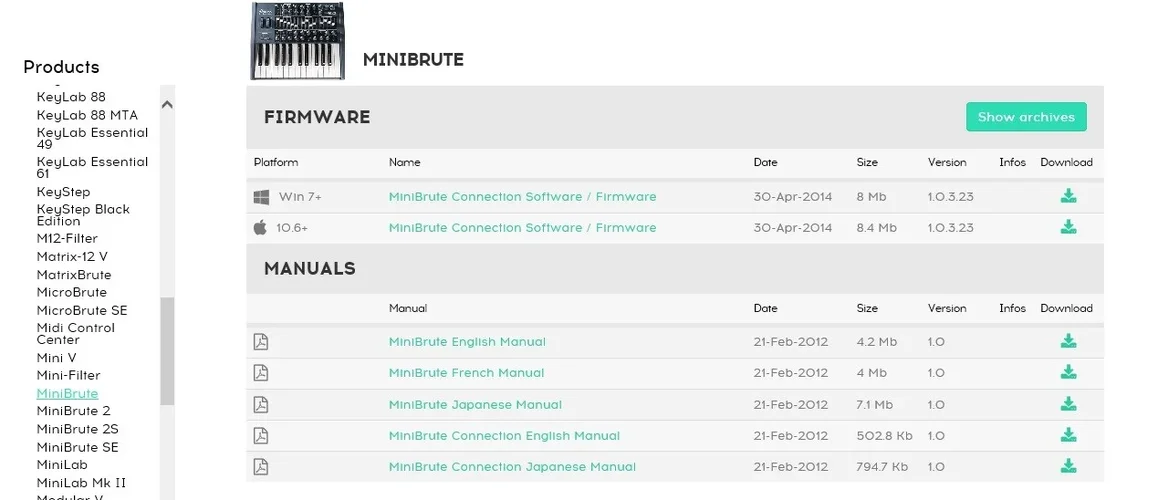Select KeyLab Essential 61 product
The width and height of the screenshot is (1158, 500).
click(92, 168)
